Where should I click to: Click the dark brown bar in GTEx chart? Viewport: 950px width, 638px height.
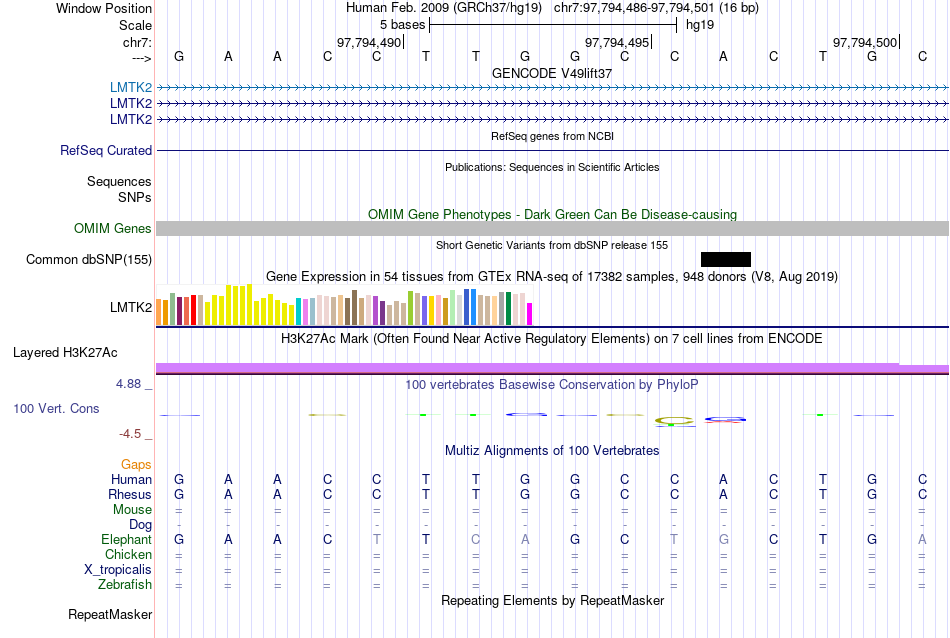click(x=354, y=308)
